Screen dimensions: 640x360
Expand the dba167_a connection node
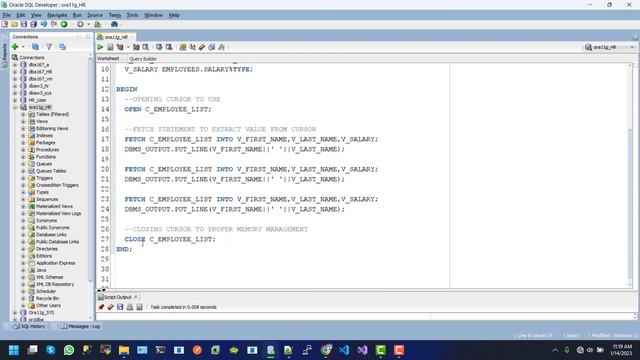pyautogui.click(x=15, y=64)
